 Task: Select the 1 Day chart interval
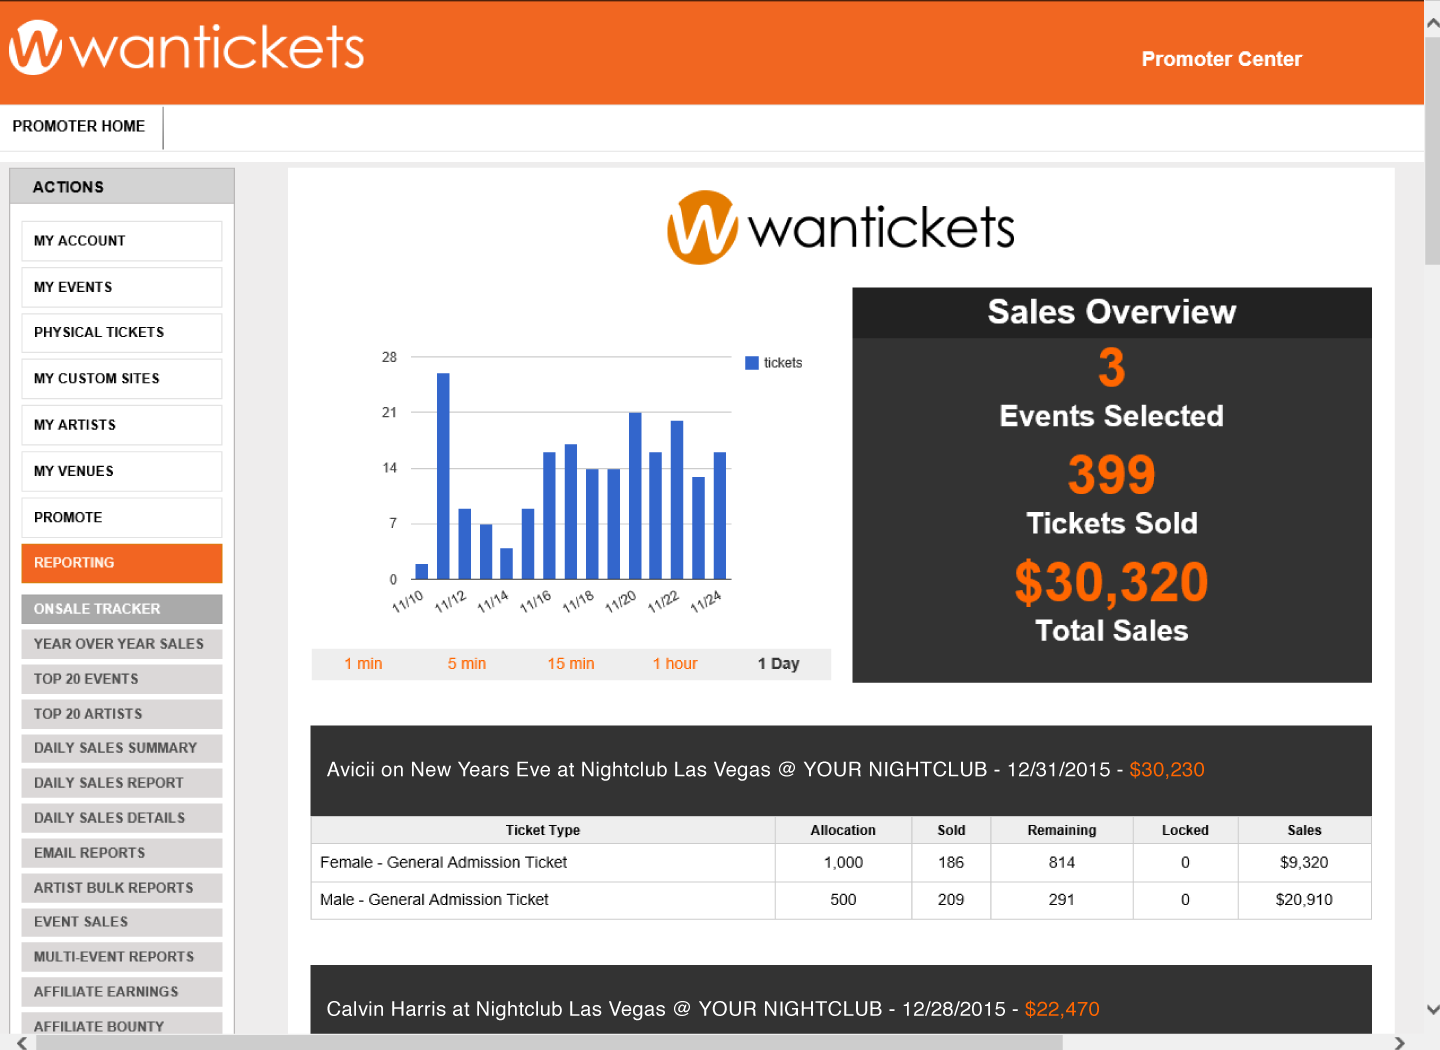[x=778, y=664]
